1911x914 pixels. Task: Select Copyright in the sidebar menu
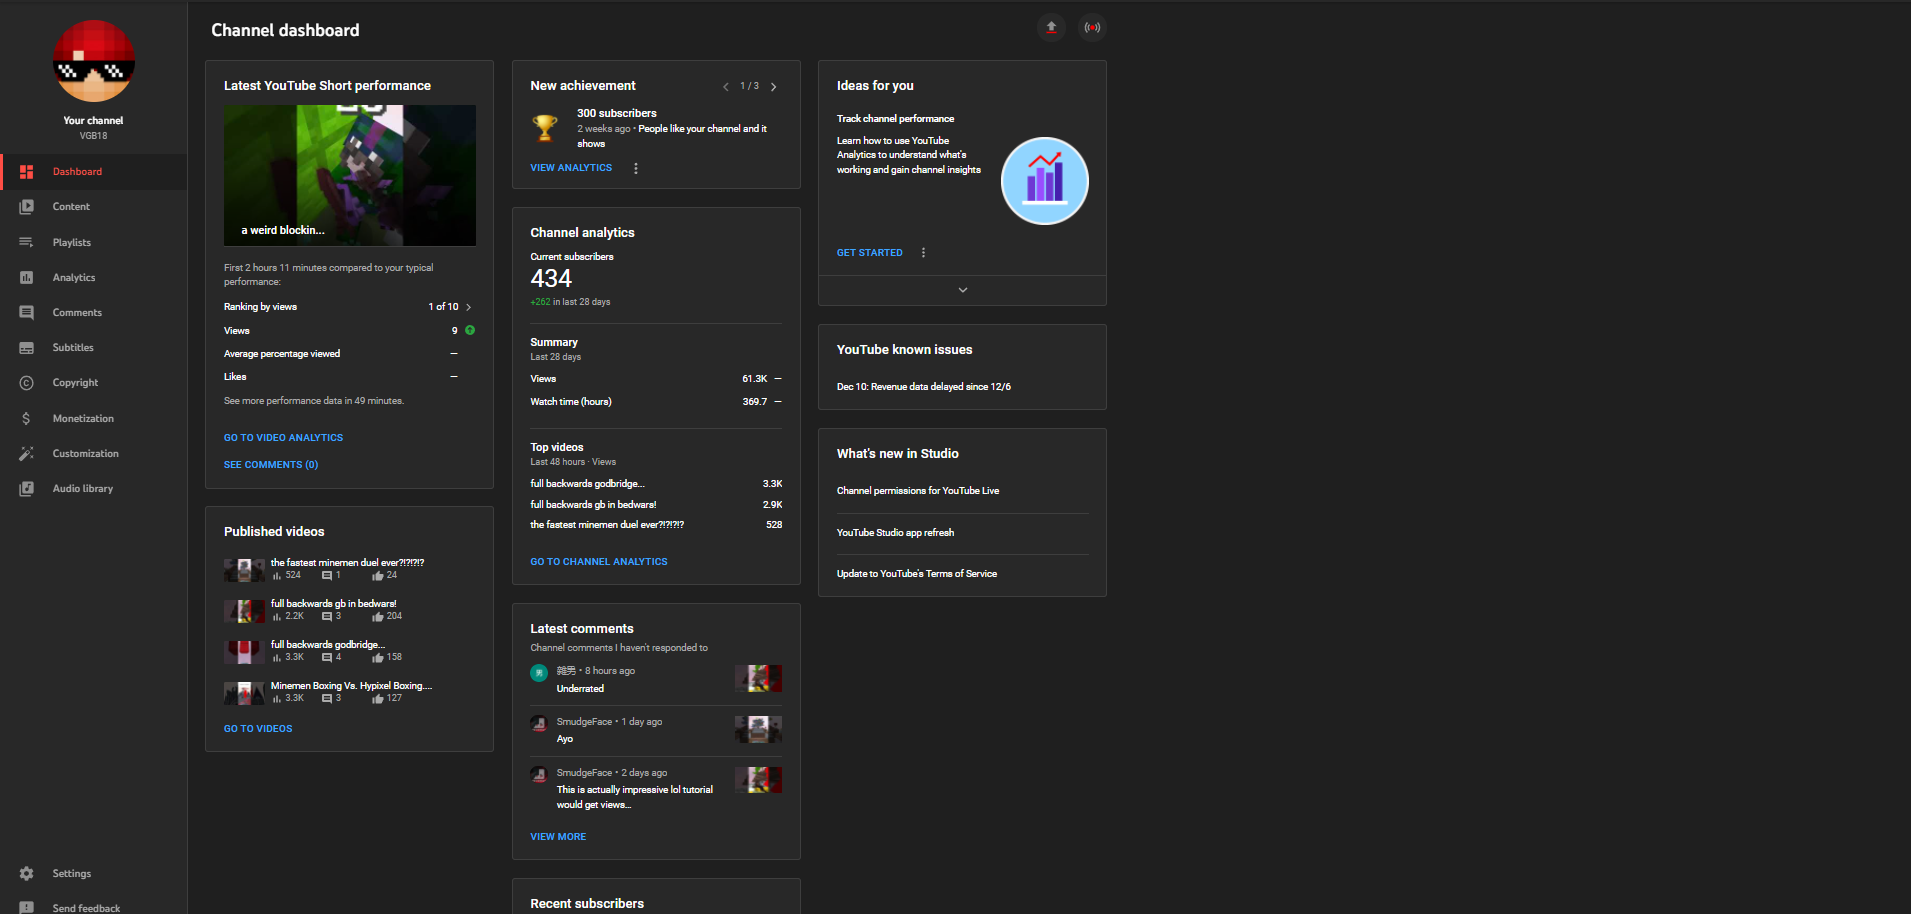(x=94, y=383)
